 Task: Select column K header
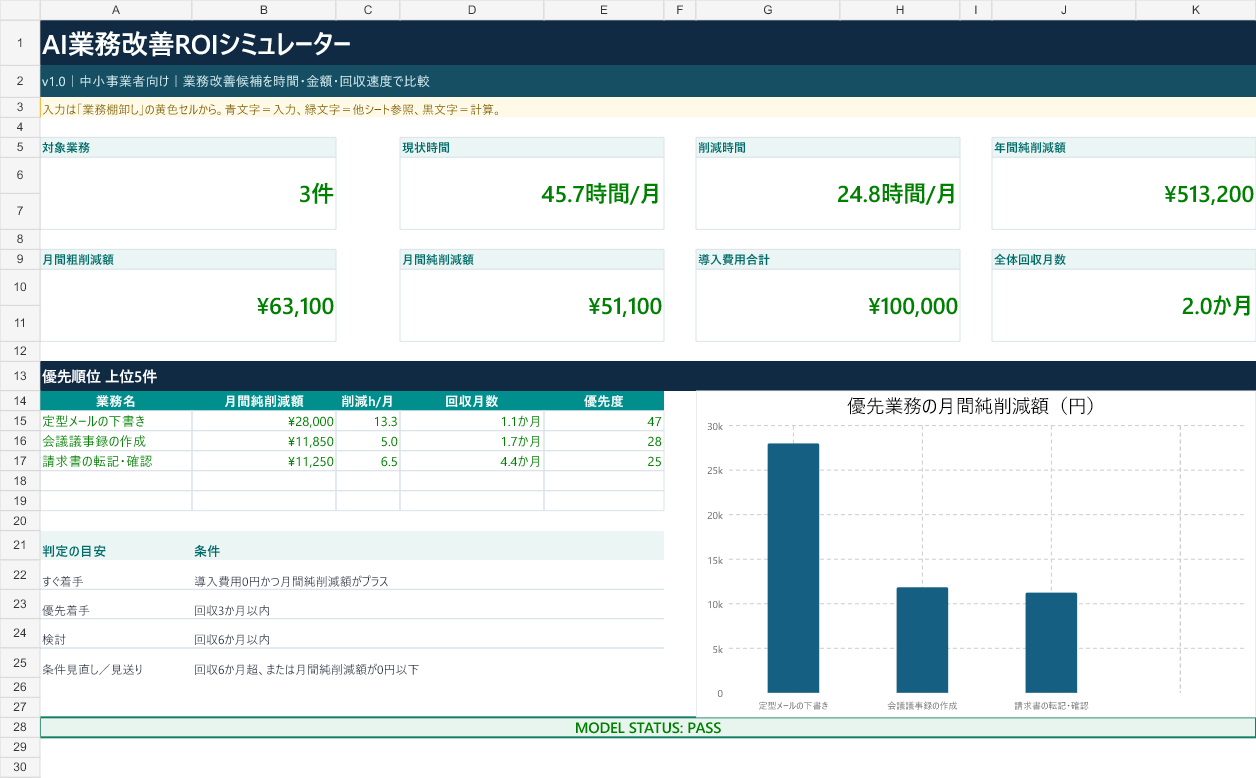(1196, 9)
